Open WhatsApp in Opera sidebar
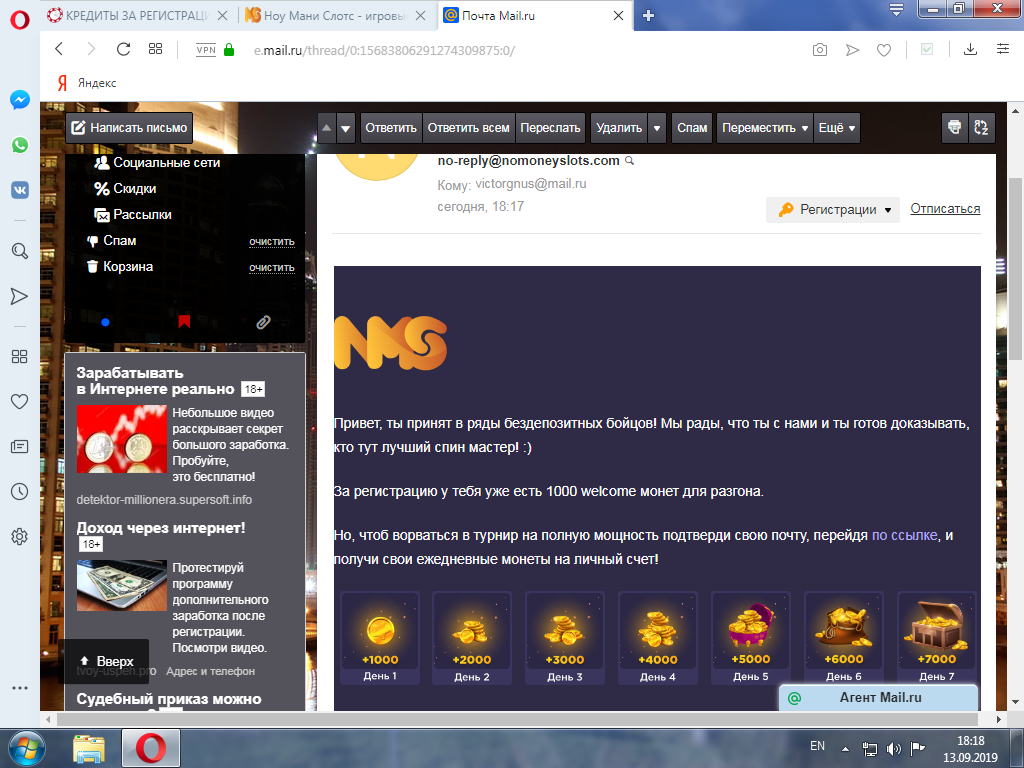The image size is (1024, 768). (20, 145)
